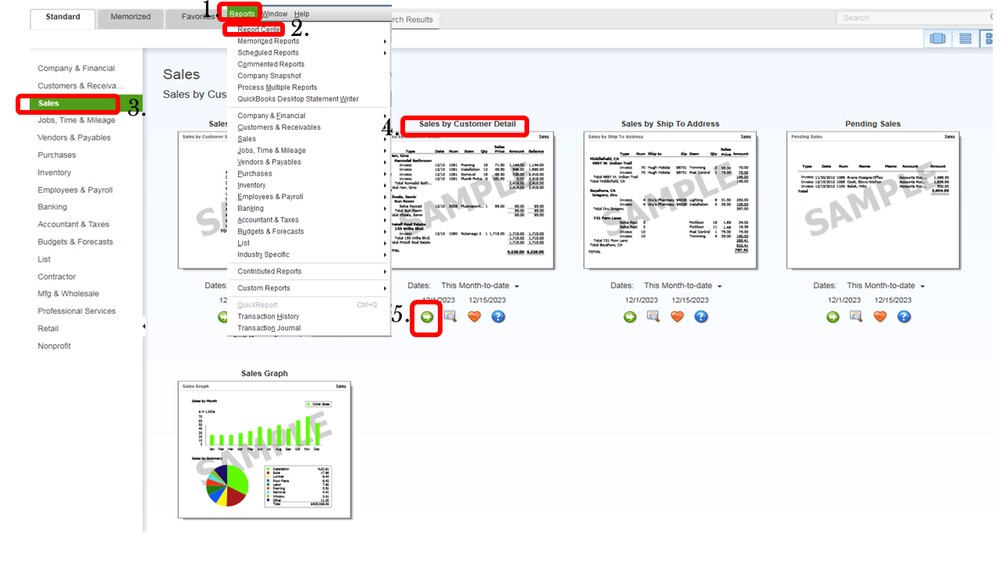
Task: Select Inventory in category sidebar
Action: [54, 173]
